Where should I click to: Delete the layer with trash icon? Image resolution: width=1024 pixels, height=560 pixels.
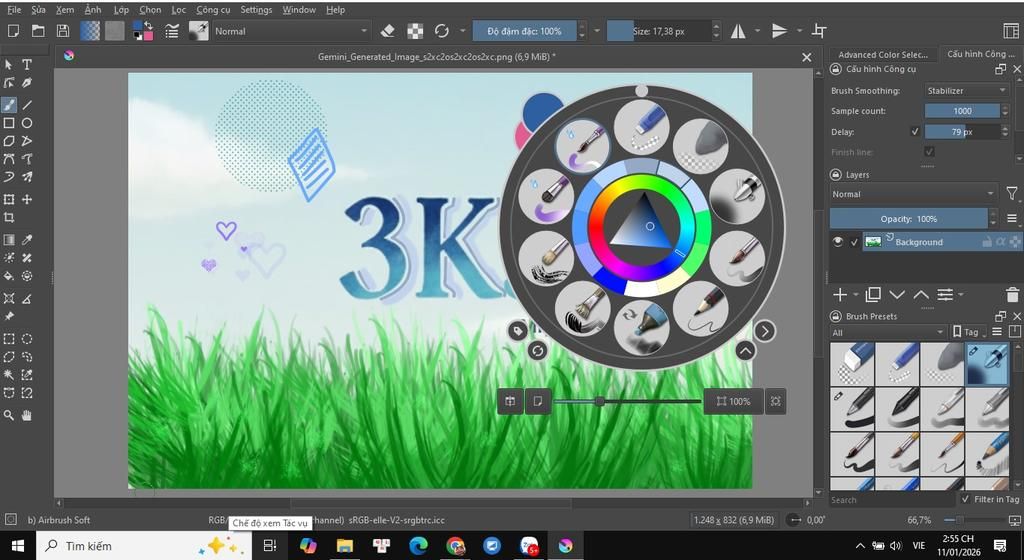(x=1012, y=295)
